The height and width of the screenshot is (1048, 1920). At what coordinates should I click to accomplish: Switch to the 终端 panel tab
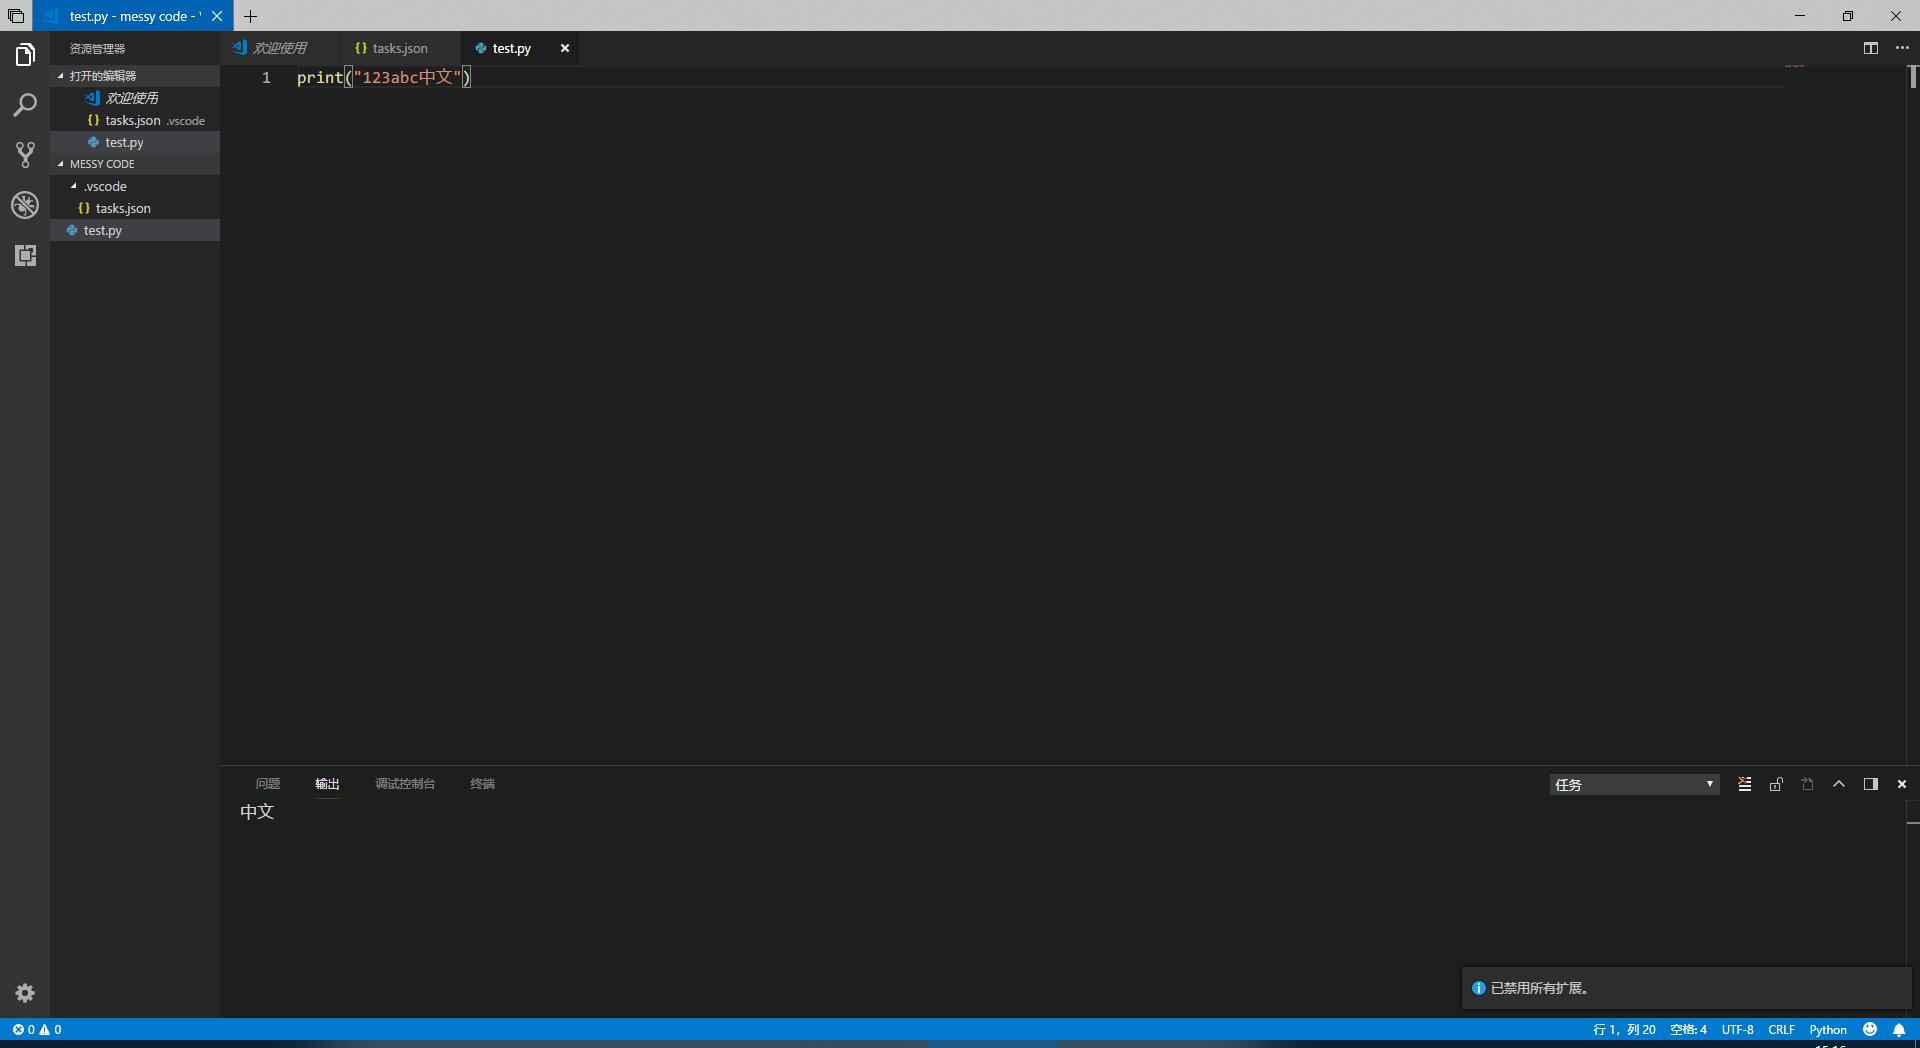click(x=483, y=784)
